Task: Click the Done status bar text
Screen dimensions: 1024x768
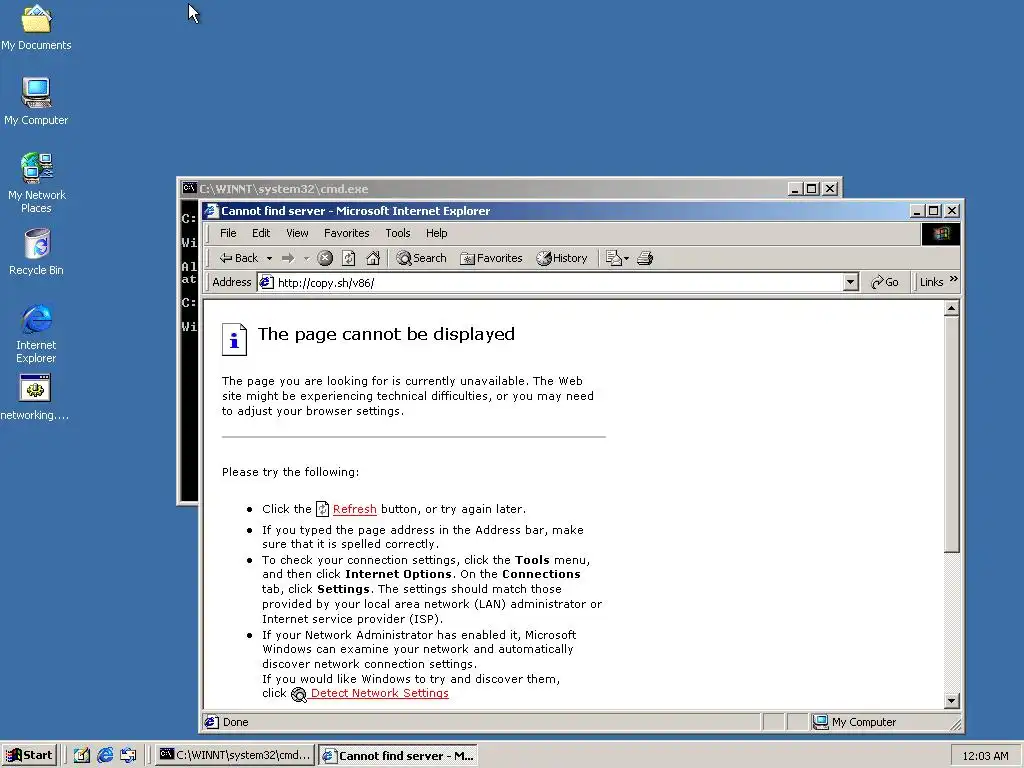Action: click(235, 722)
